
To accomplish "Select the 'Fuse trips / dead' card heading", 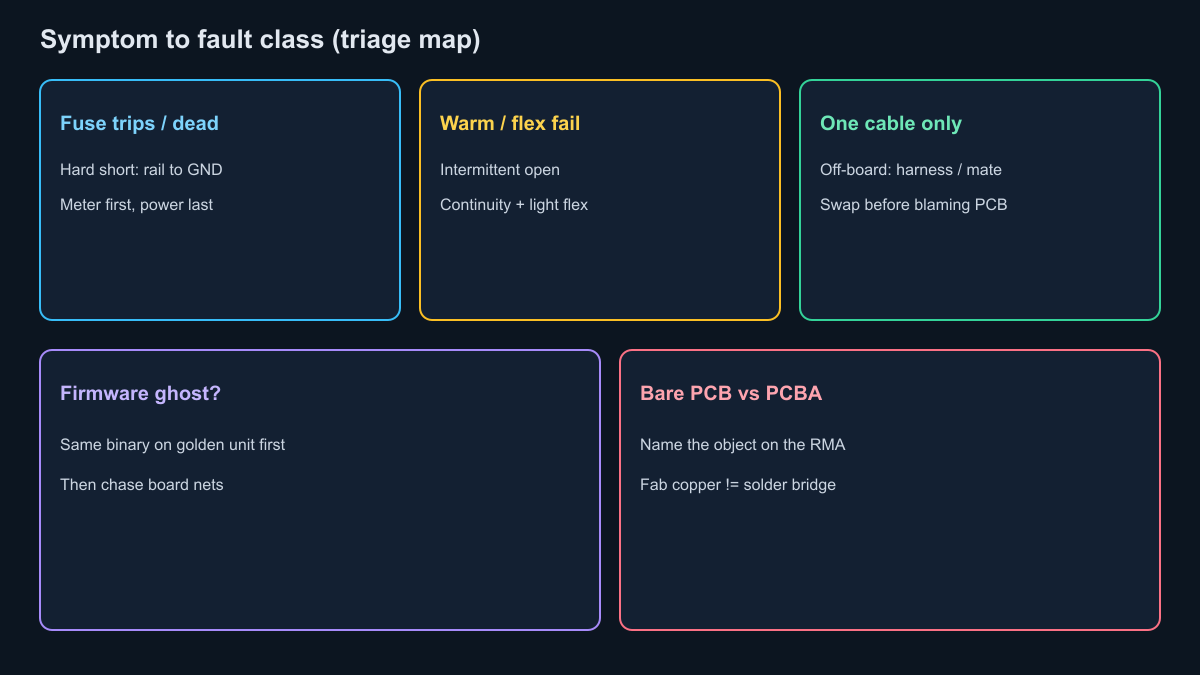I will coord(139,123).
